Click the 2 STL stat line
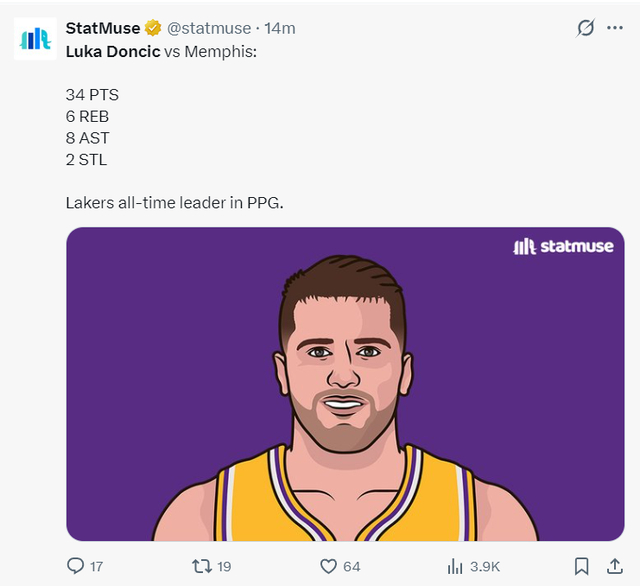Screen dimensions: 640x586 [86, 159]
